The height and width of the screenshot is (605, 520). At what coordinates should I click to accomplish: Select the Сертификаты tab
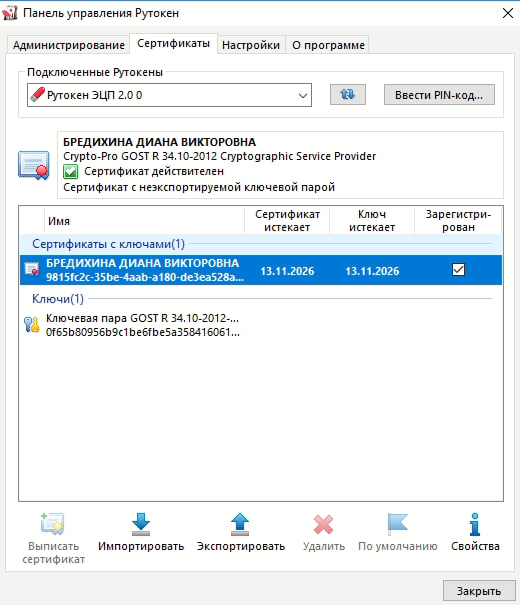pyautogui.click(x=173, y=43)
